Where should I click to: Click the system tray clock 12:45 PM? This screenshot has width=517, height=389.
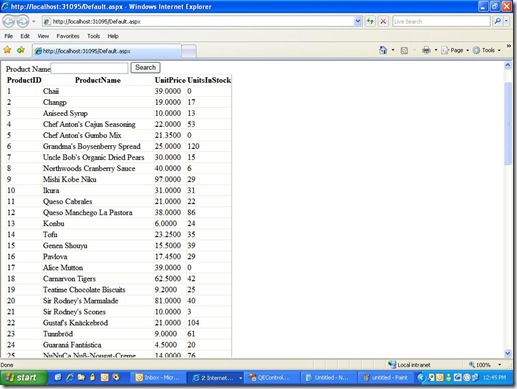point(494,377)
